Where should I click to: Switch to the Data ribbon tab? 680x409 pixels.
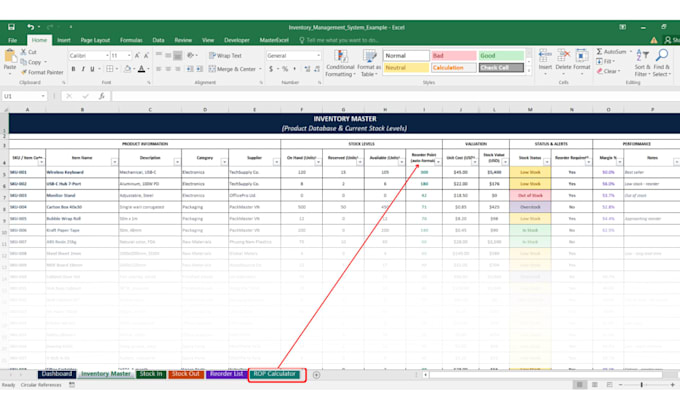158,40
